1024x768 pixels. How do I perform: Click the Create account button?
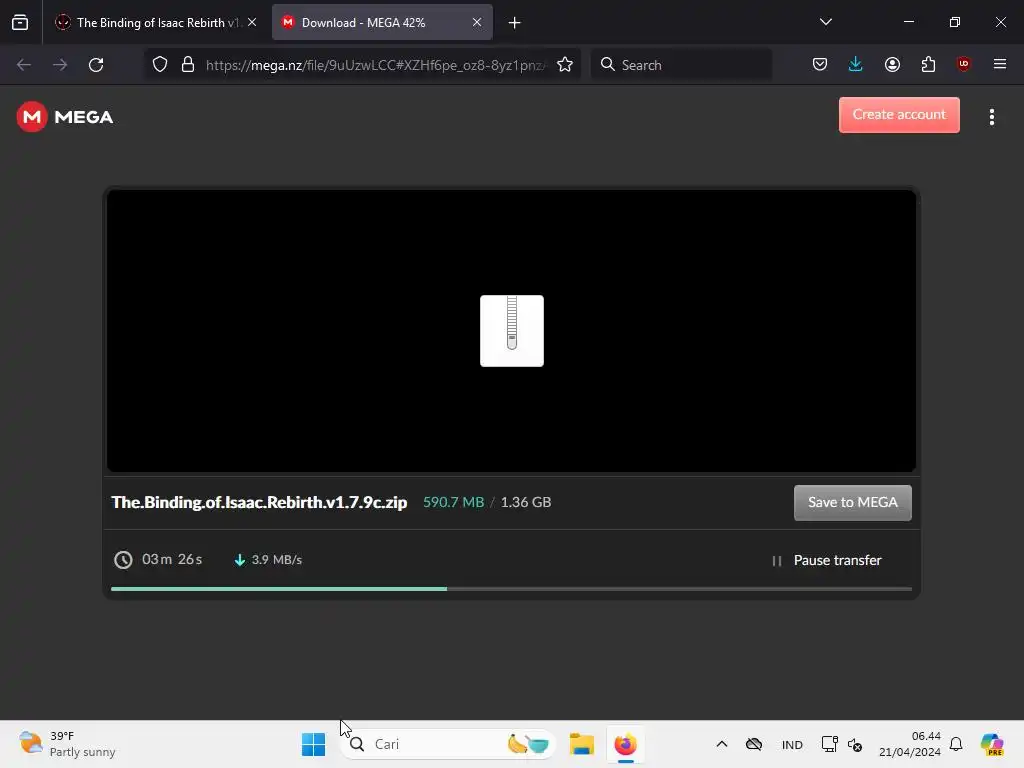point(899,115)
